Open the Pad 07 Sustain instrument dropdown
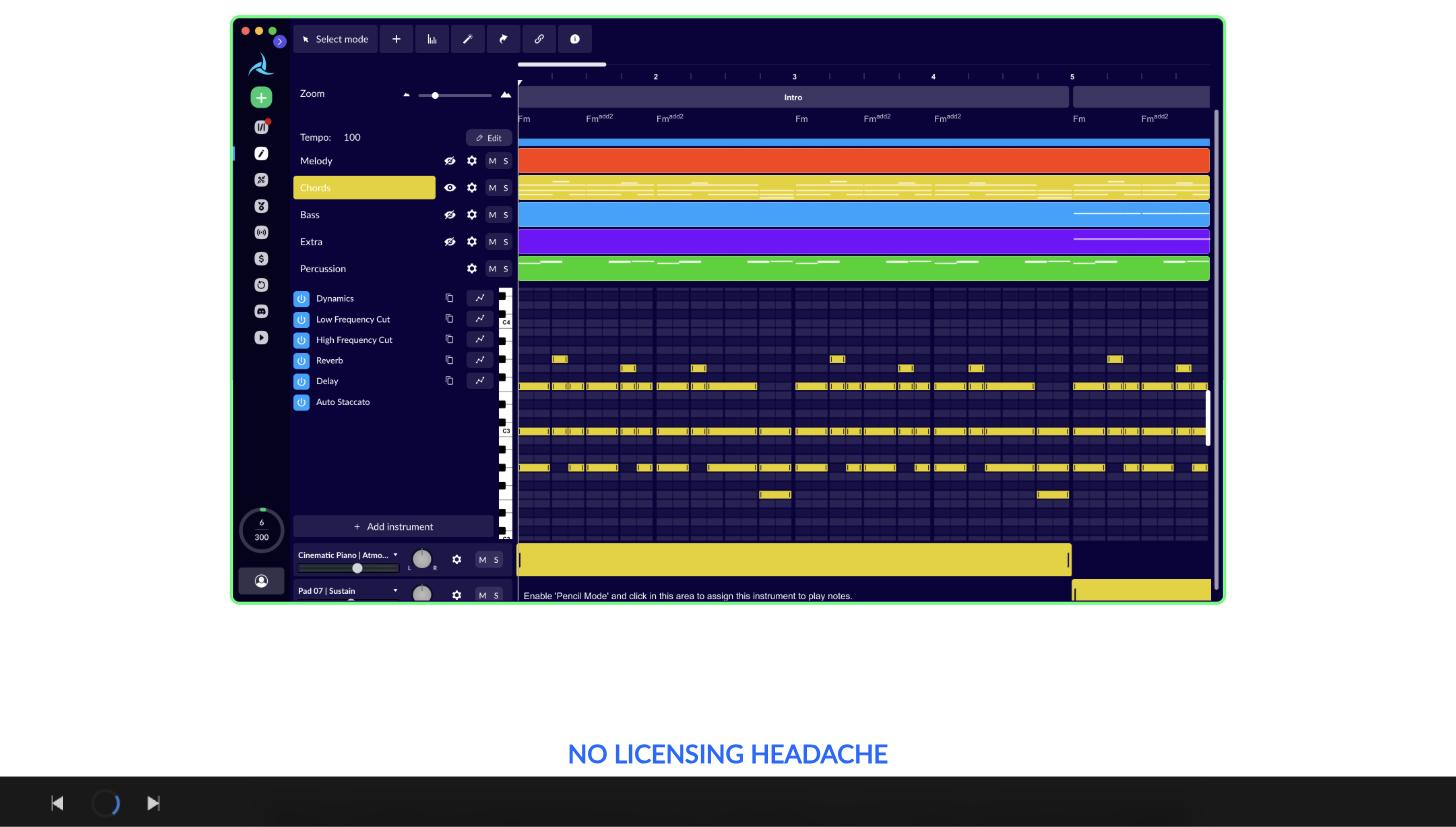The width and height of the screenshot is (1456, 827). click(395, 591)
